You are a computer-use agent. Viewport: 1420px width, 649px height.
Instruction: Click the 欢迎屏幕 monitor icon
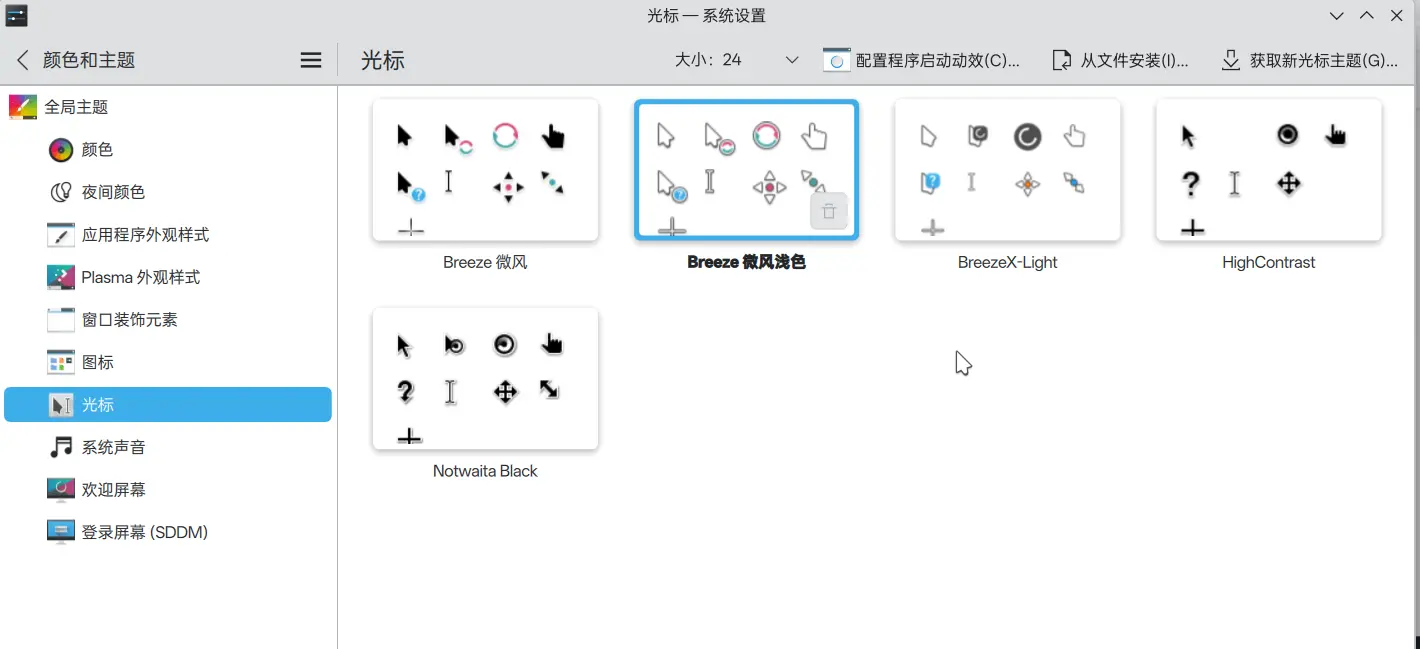click(x=61, y=490)
